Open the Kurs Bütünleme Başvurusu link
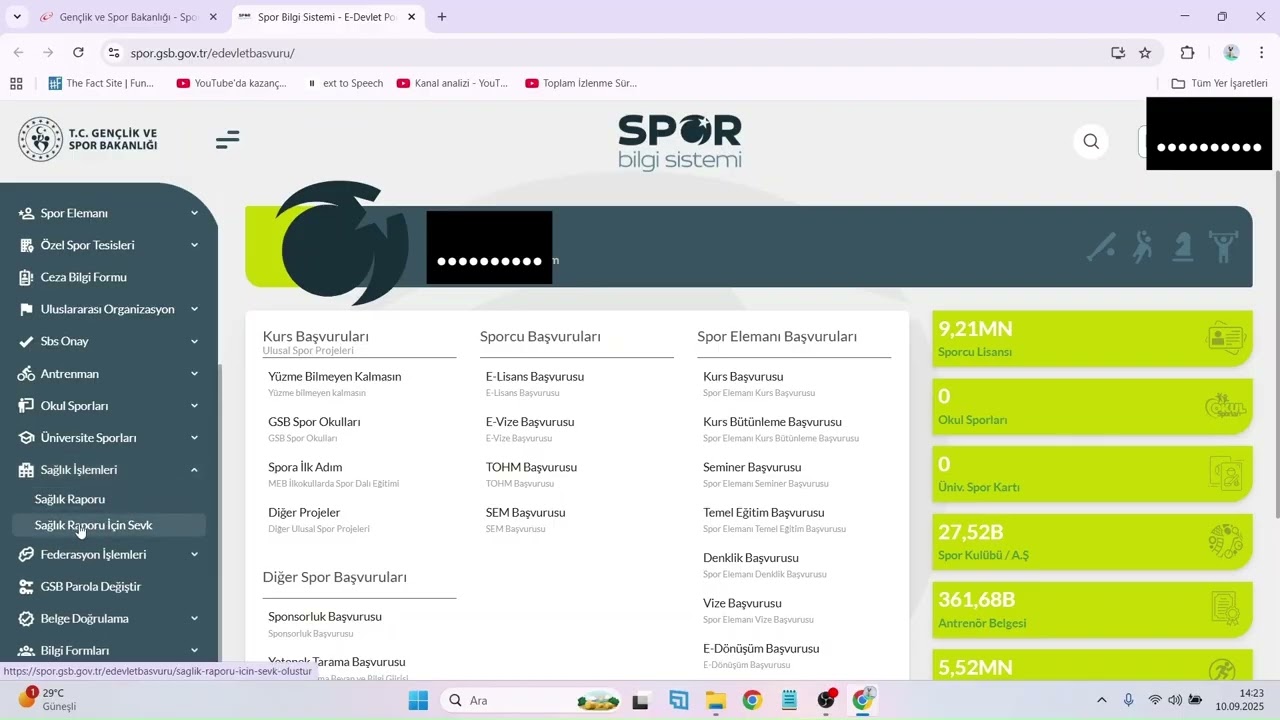 pos(772,422)
